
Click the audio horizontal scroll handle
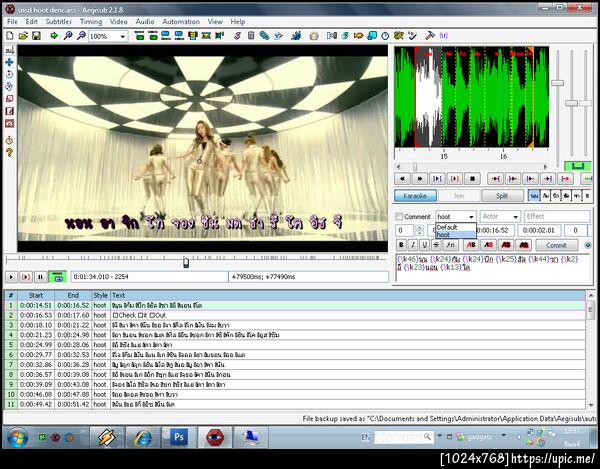415,166
